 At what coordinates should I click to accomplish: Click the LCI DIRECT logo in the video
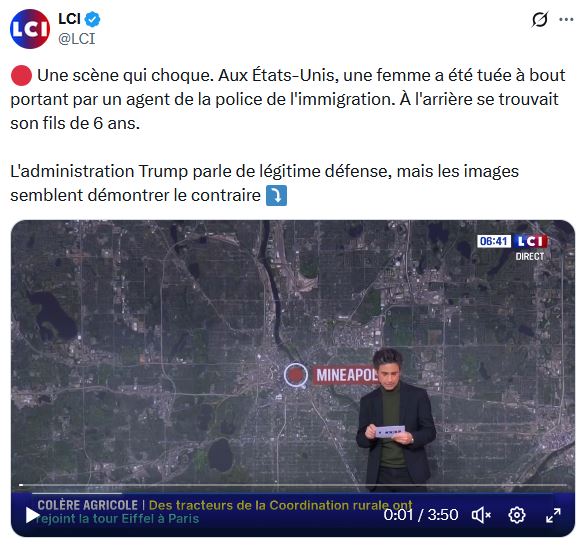[x=530, y=248]
